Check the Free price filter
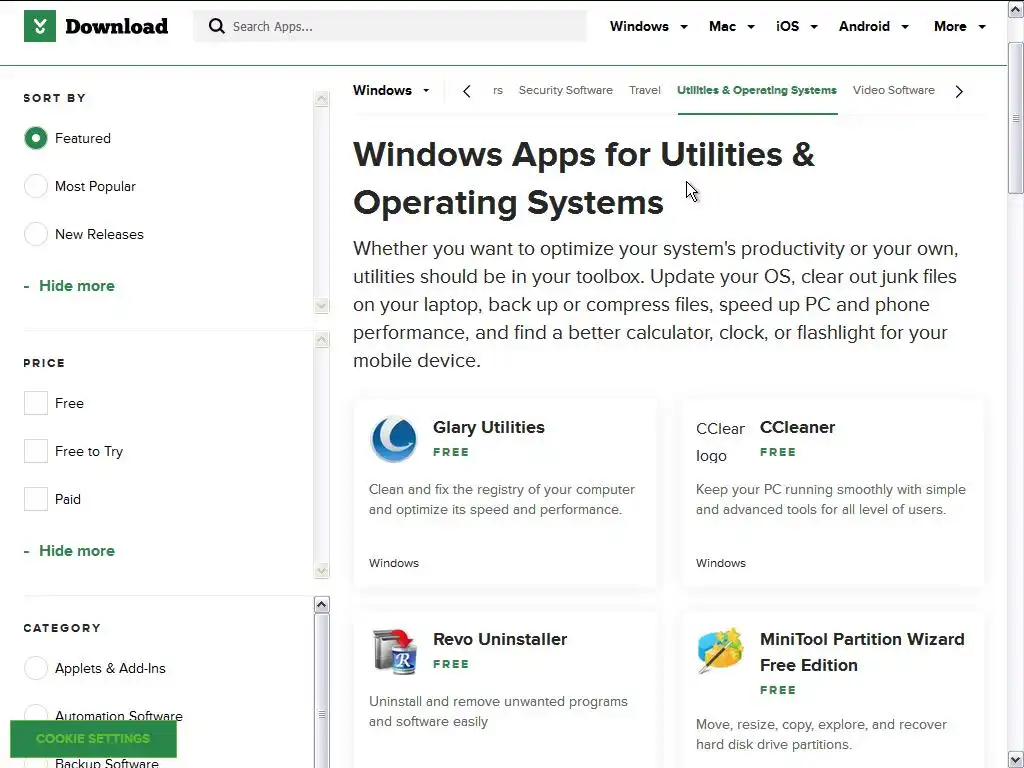The width and height of the screenshot is (1024, 768). [x=36, y=403]
